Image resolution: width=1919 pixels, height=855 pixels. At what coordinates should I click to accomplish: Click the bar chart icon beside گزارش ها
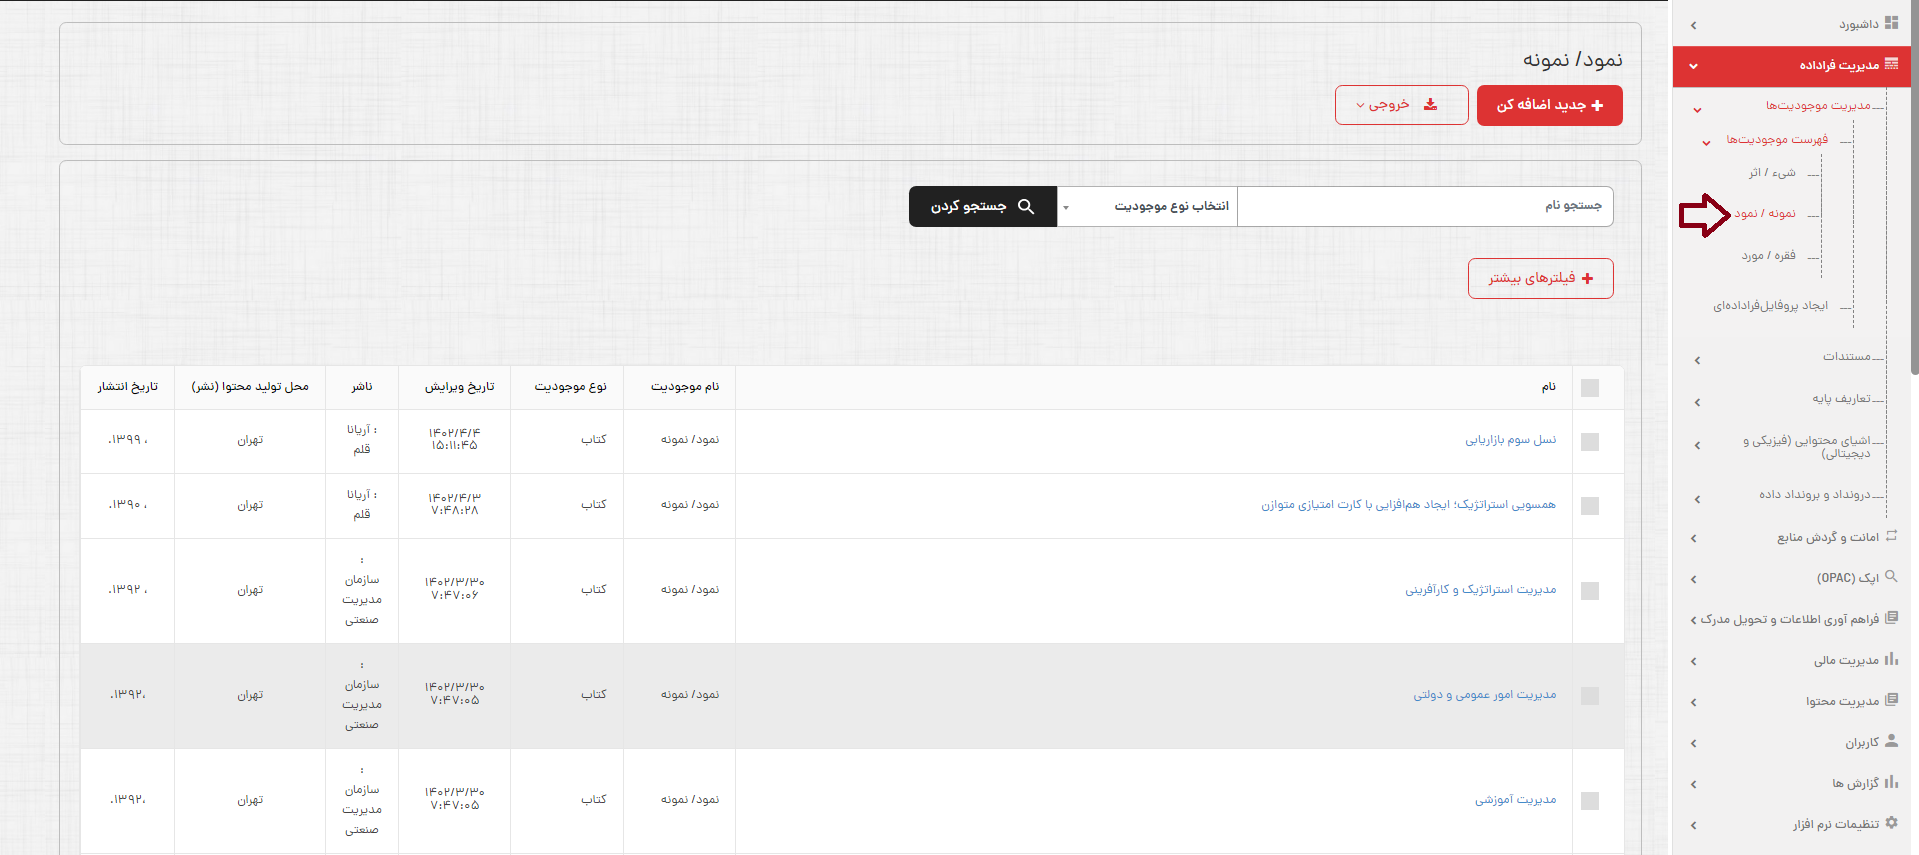(x=1891, y=782)
